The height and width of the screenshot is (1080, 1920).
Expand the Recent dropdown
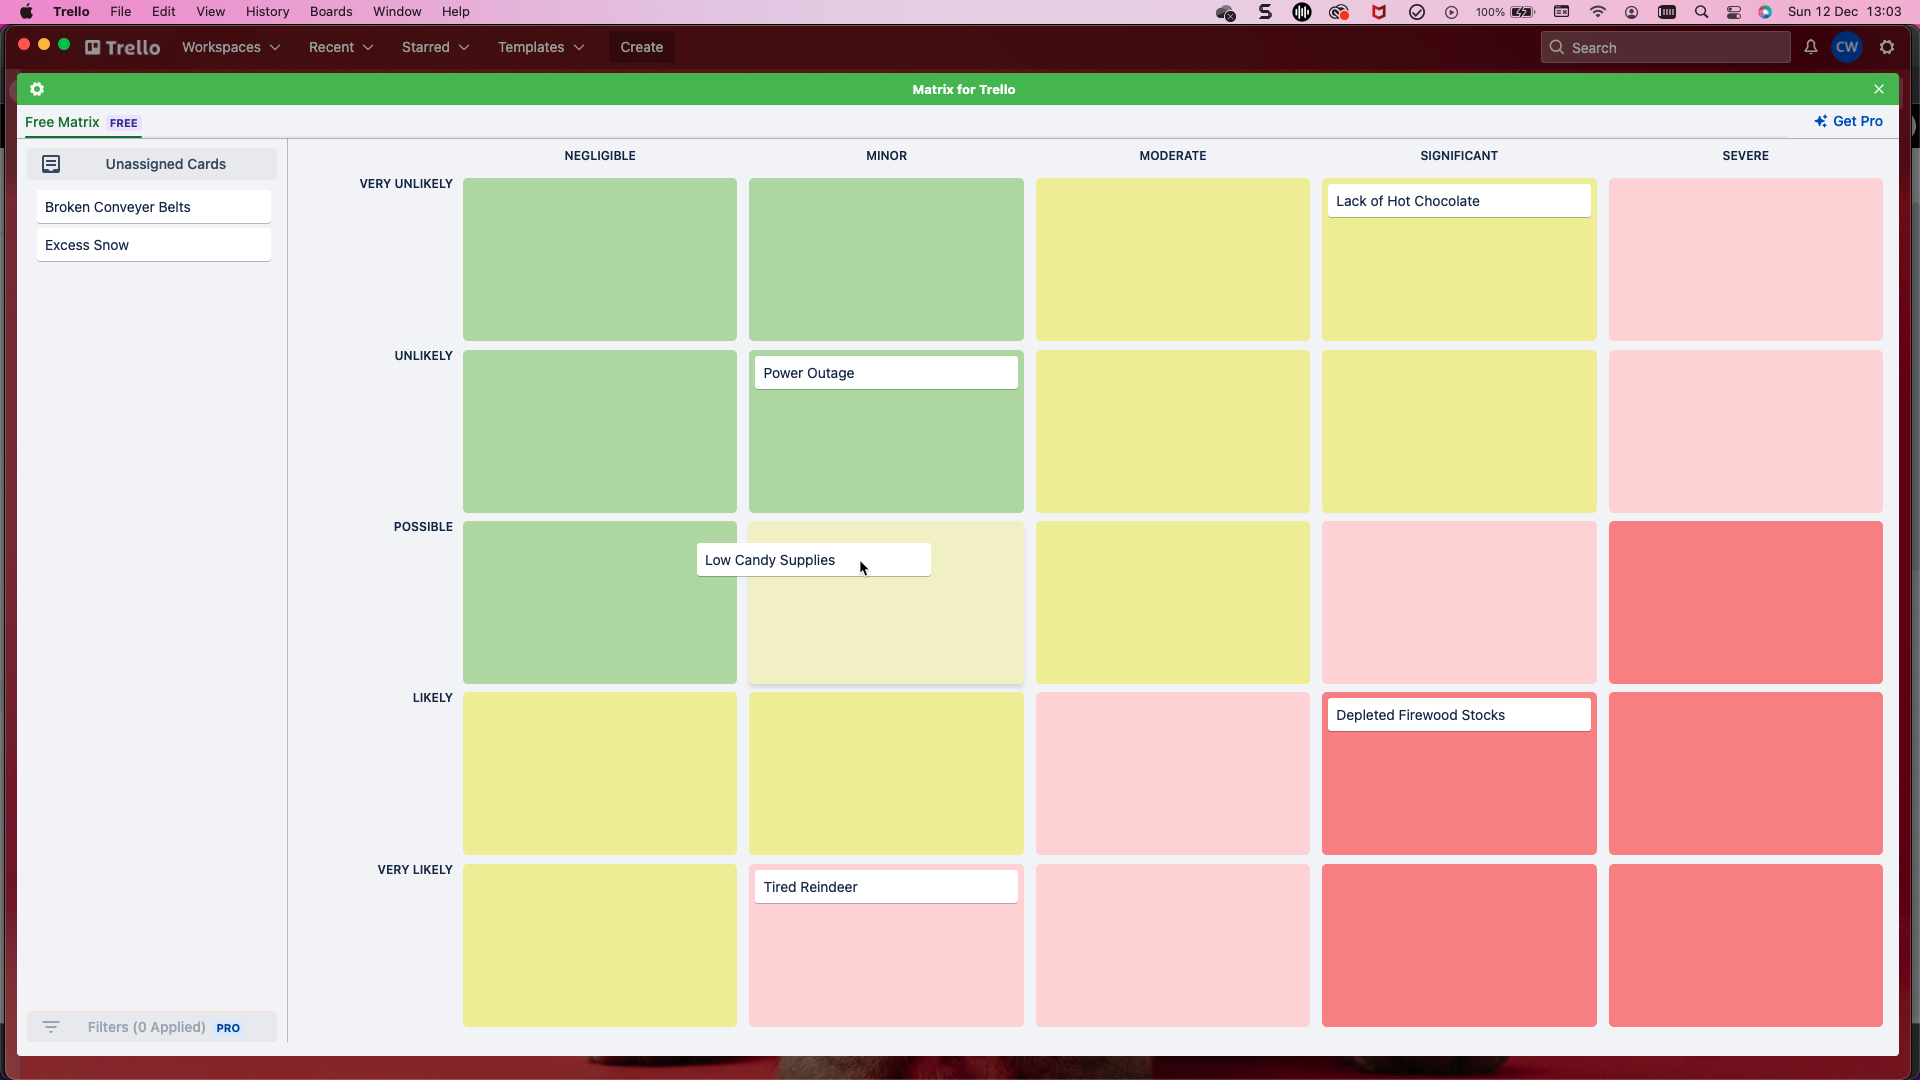click(x=341, y=47)
